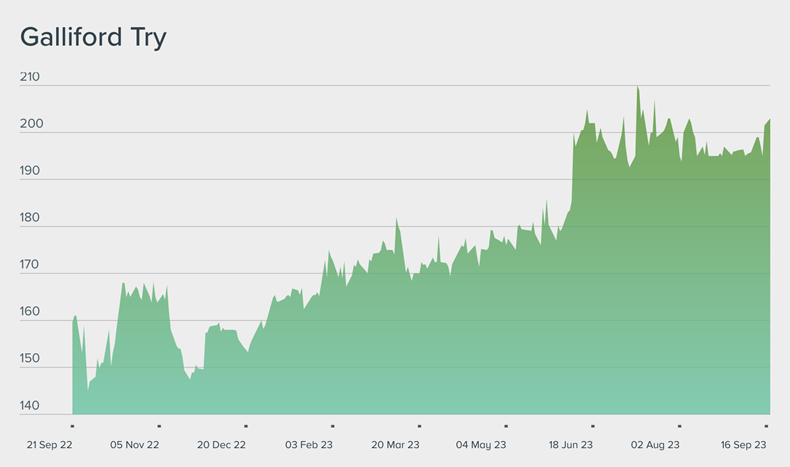This screenshot has width=790, height=467.
Task: Click the 21 Sep 22 date label
Action: pos(48,445)
